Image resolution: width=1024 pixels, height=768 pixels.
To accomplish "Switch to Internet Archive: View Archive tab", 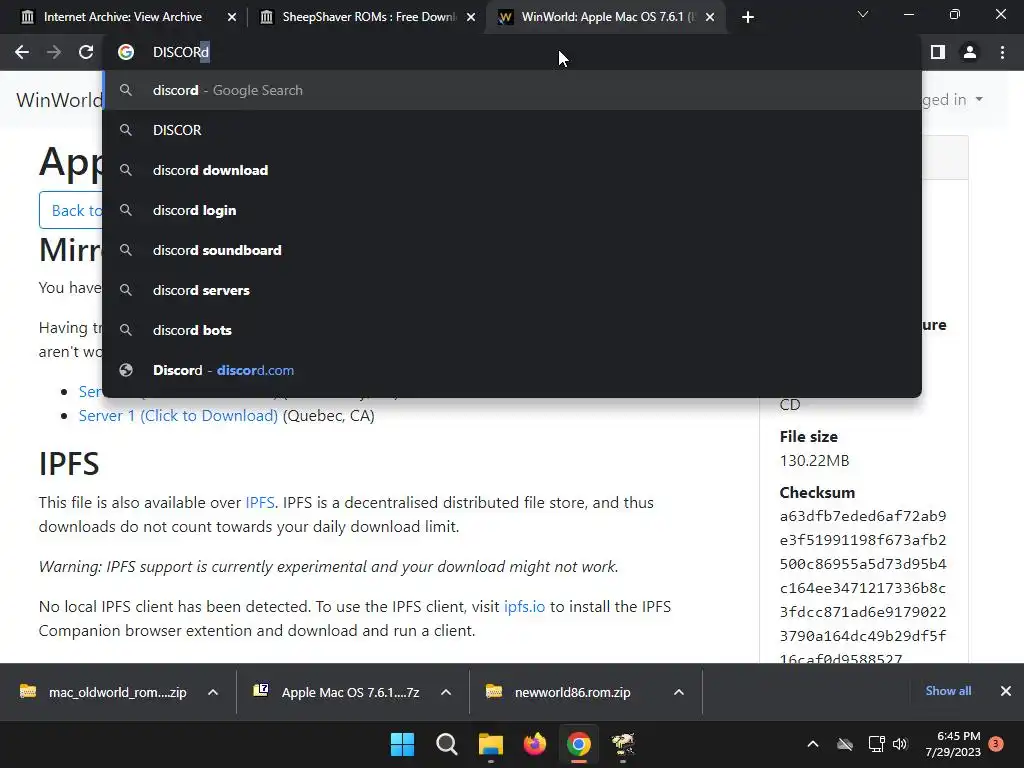I will pyautogui.click(x=123, y=17).
